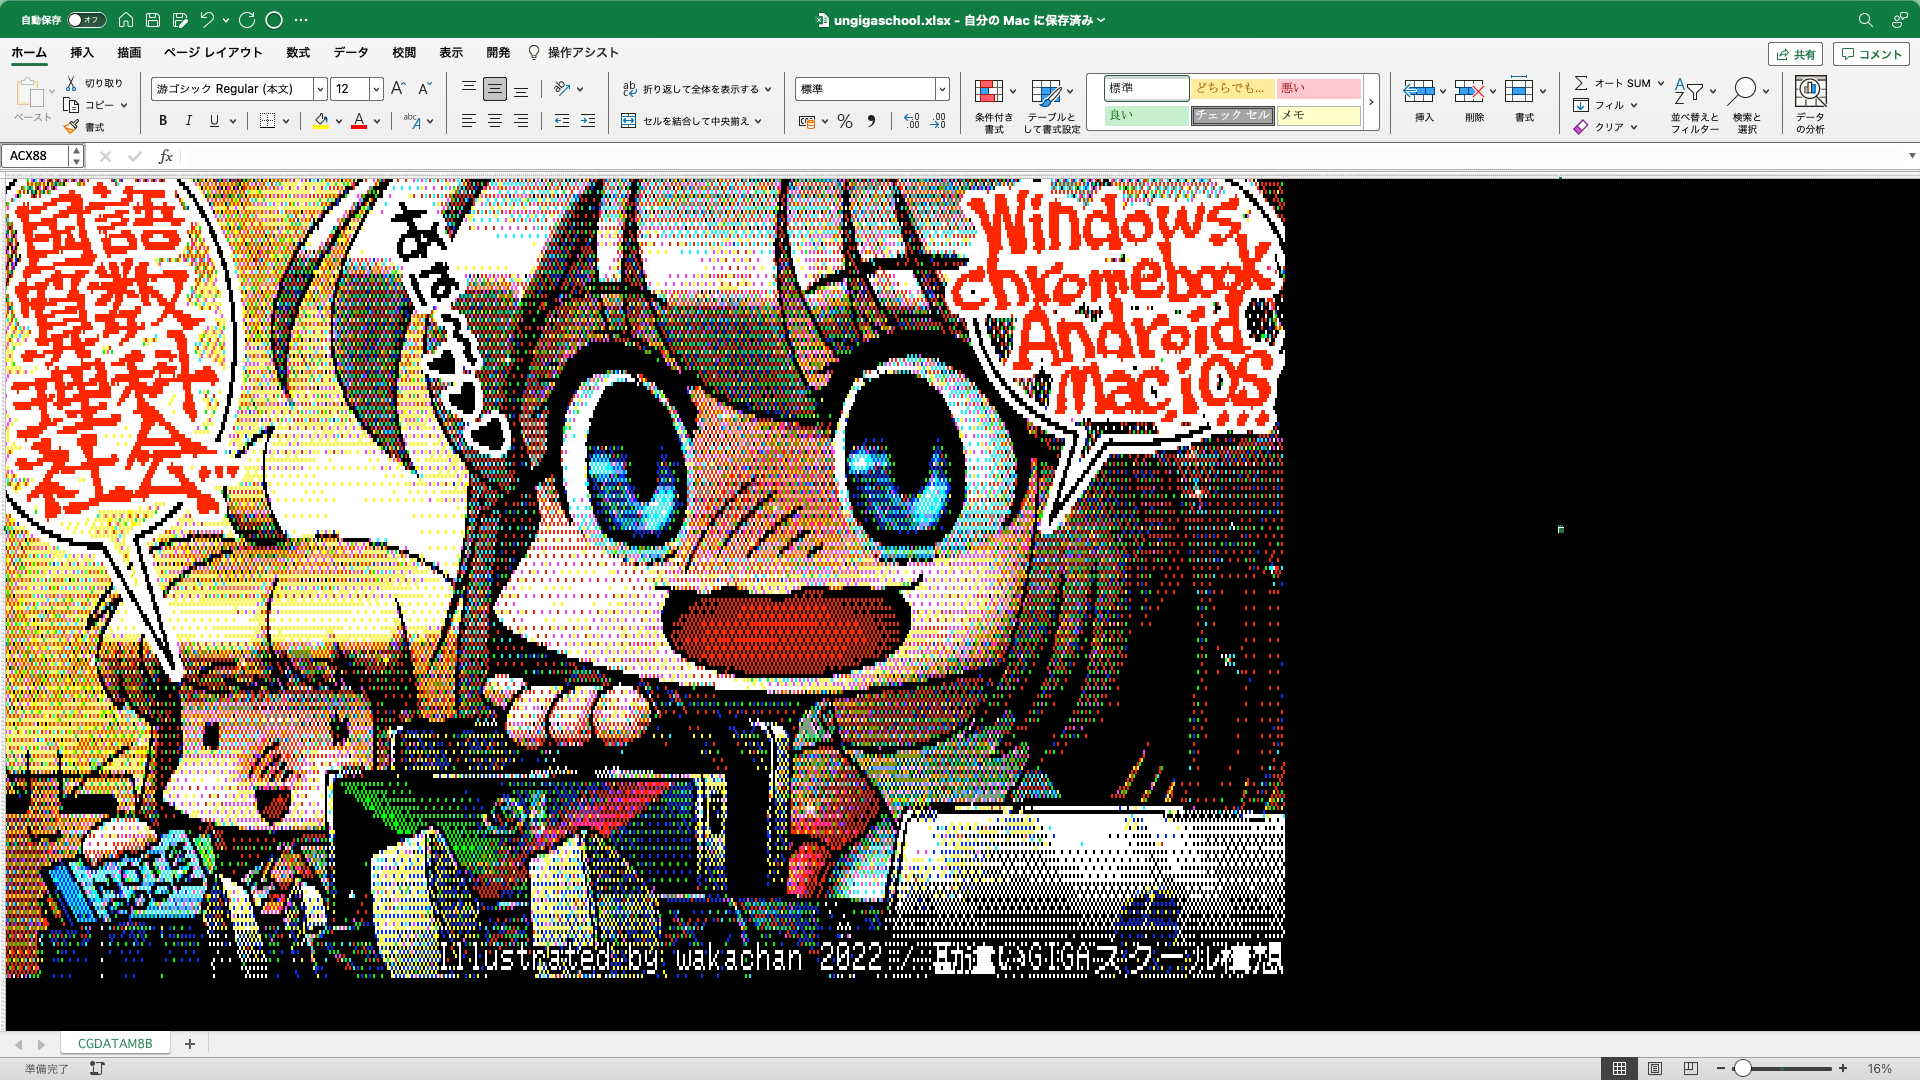The width and height of the screenshot is (1920, 1080).
Task: Click the Share button
Action: (1796, 54)
